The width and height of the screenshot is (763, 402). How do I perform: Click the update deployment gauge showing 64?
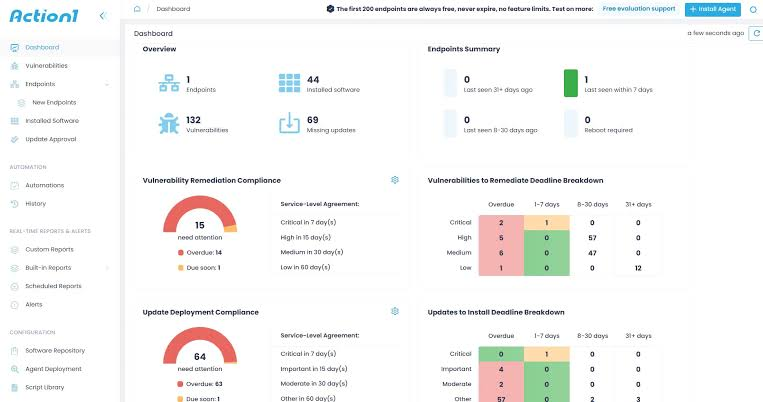pos(200,347)
